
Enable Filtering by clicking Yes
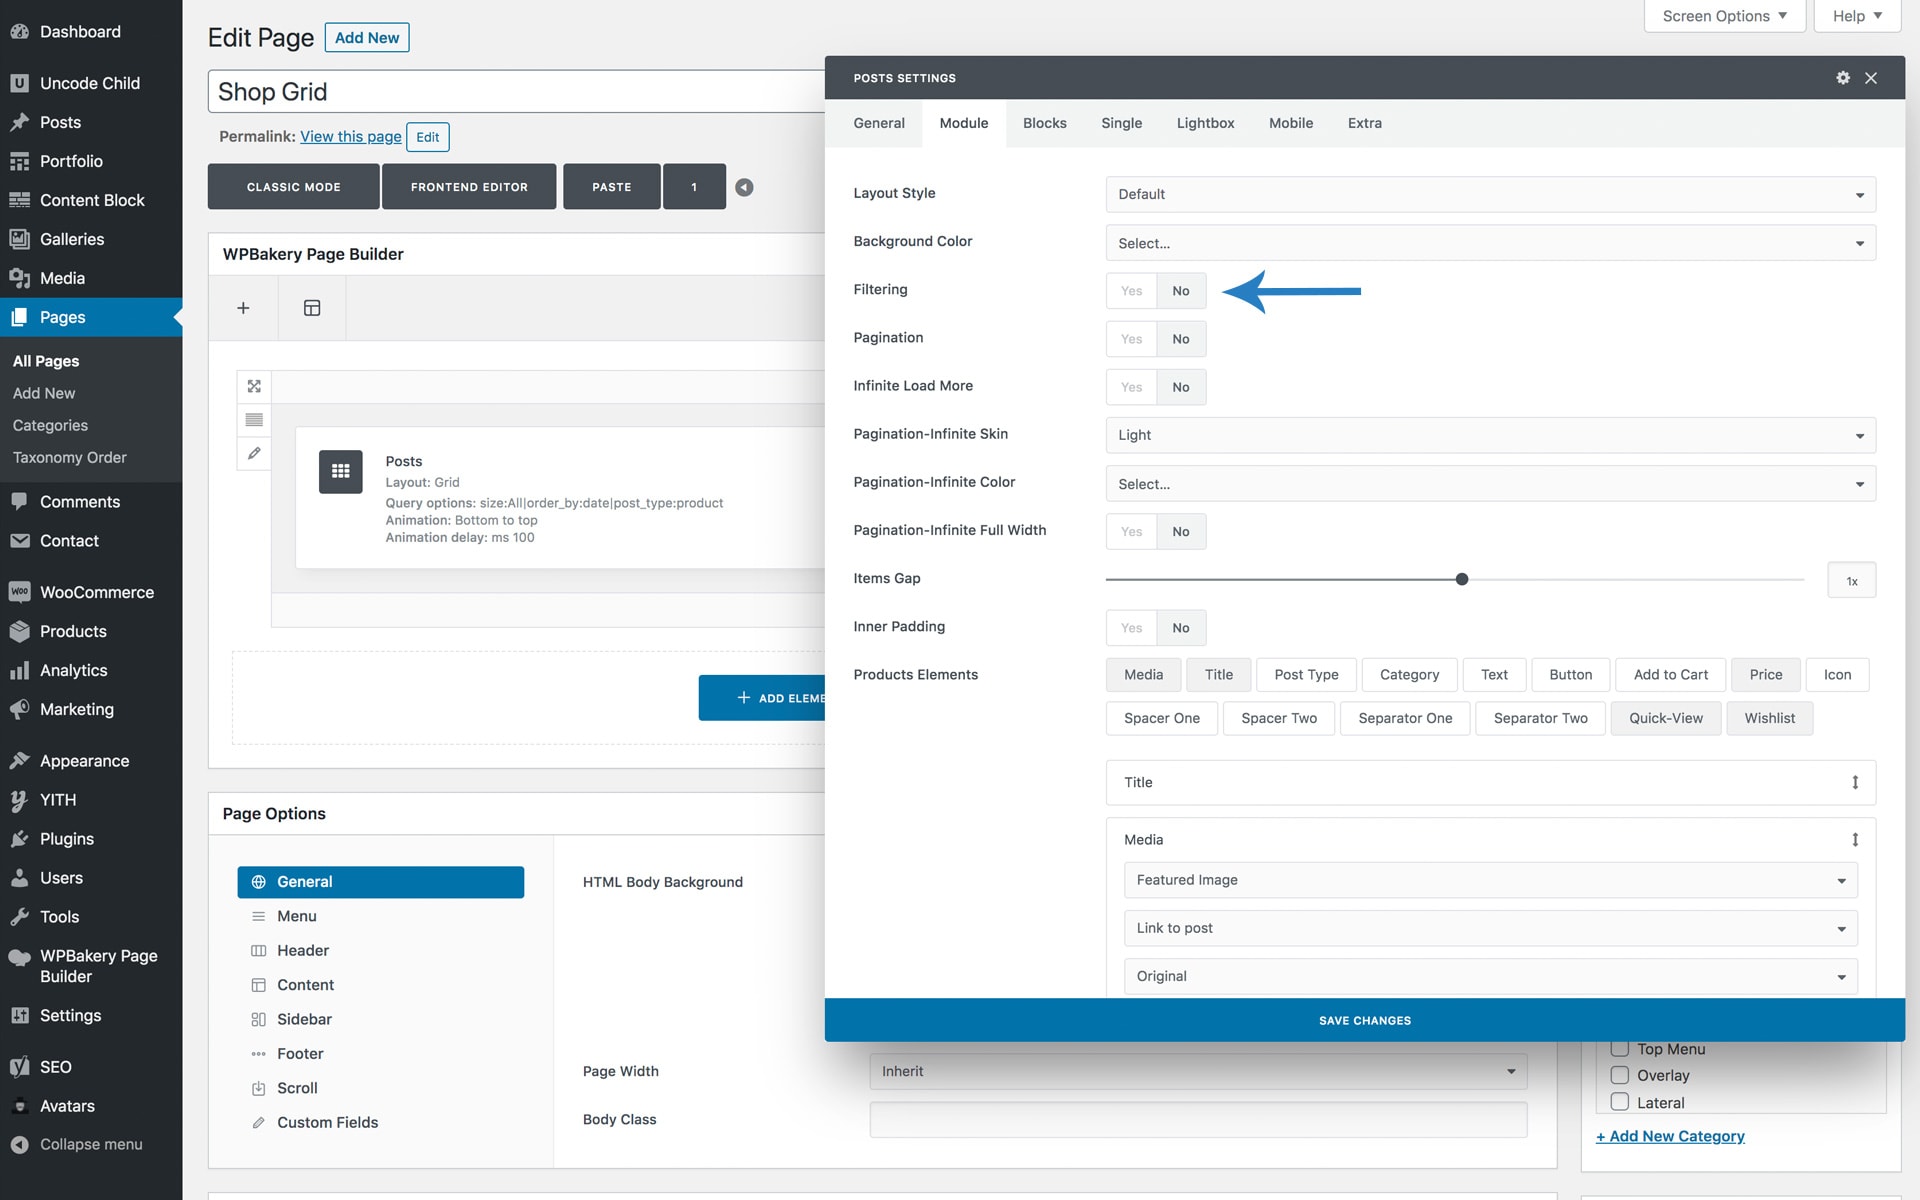(1131, 291)
